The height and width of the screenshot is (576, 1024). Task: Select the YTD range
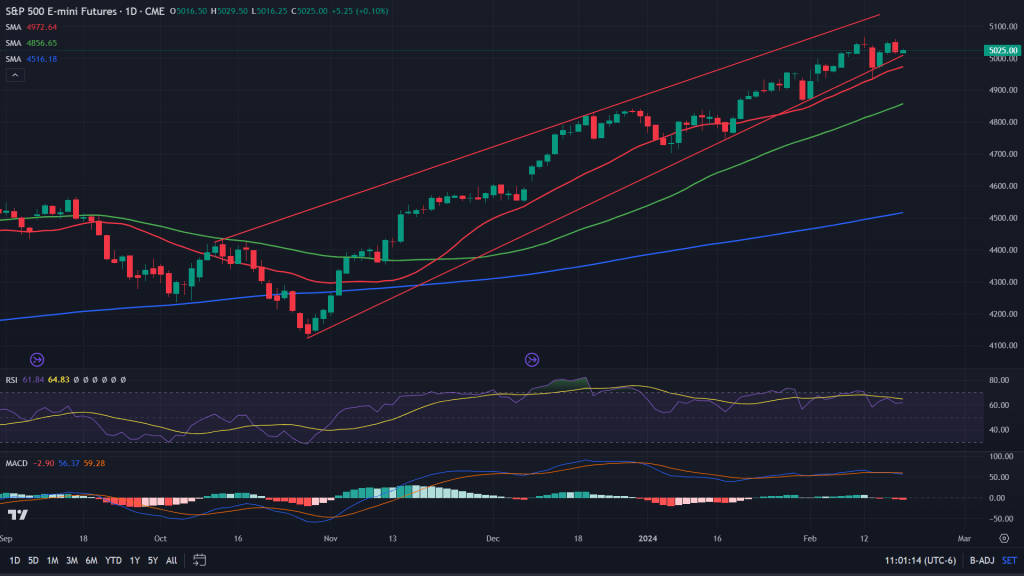click(x=113, y=560)
